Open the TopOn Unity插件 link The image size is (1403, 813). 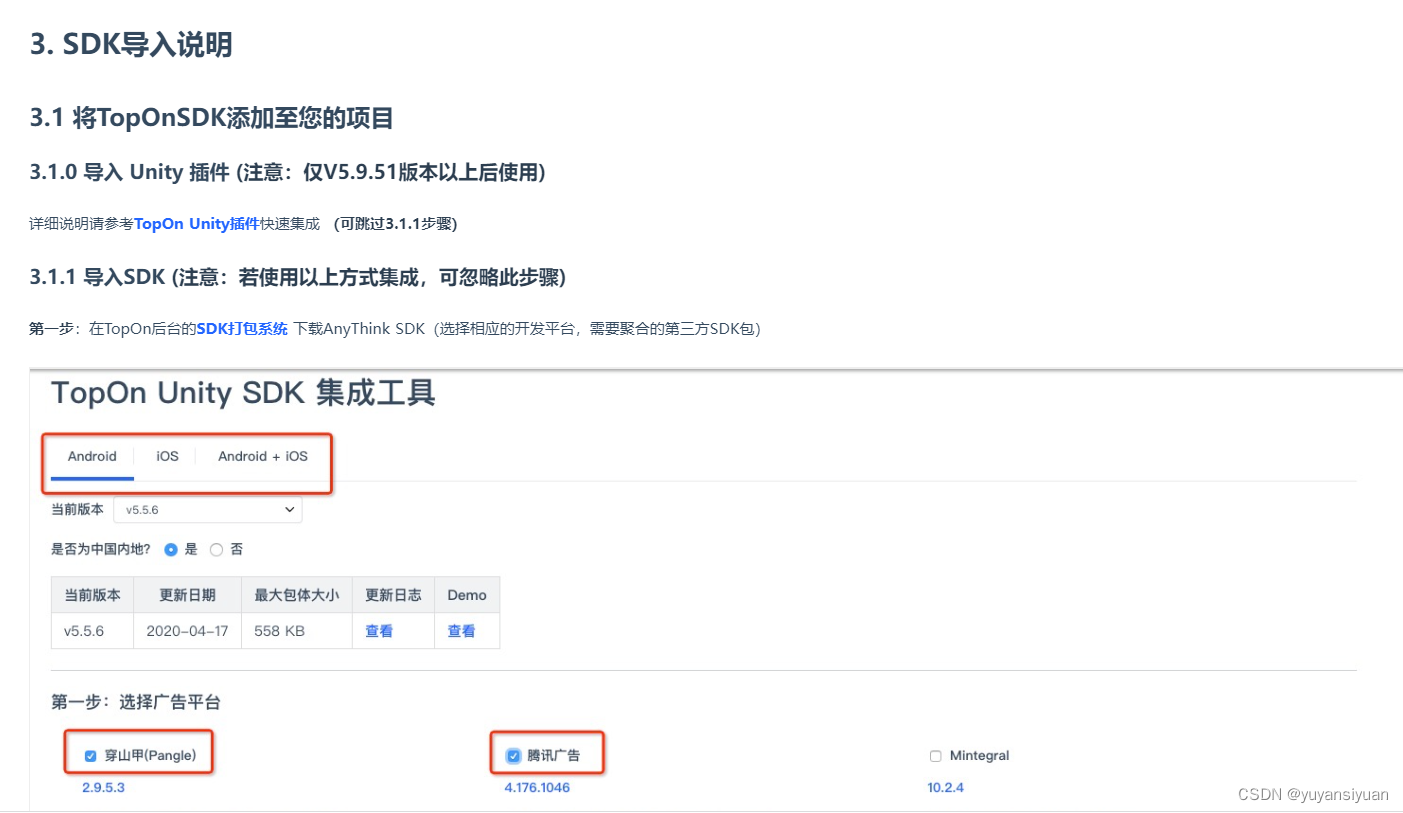197,224
